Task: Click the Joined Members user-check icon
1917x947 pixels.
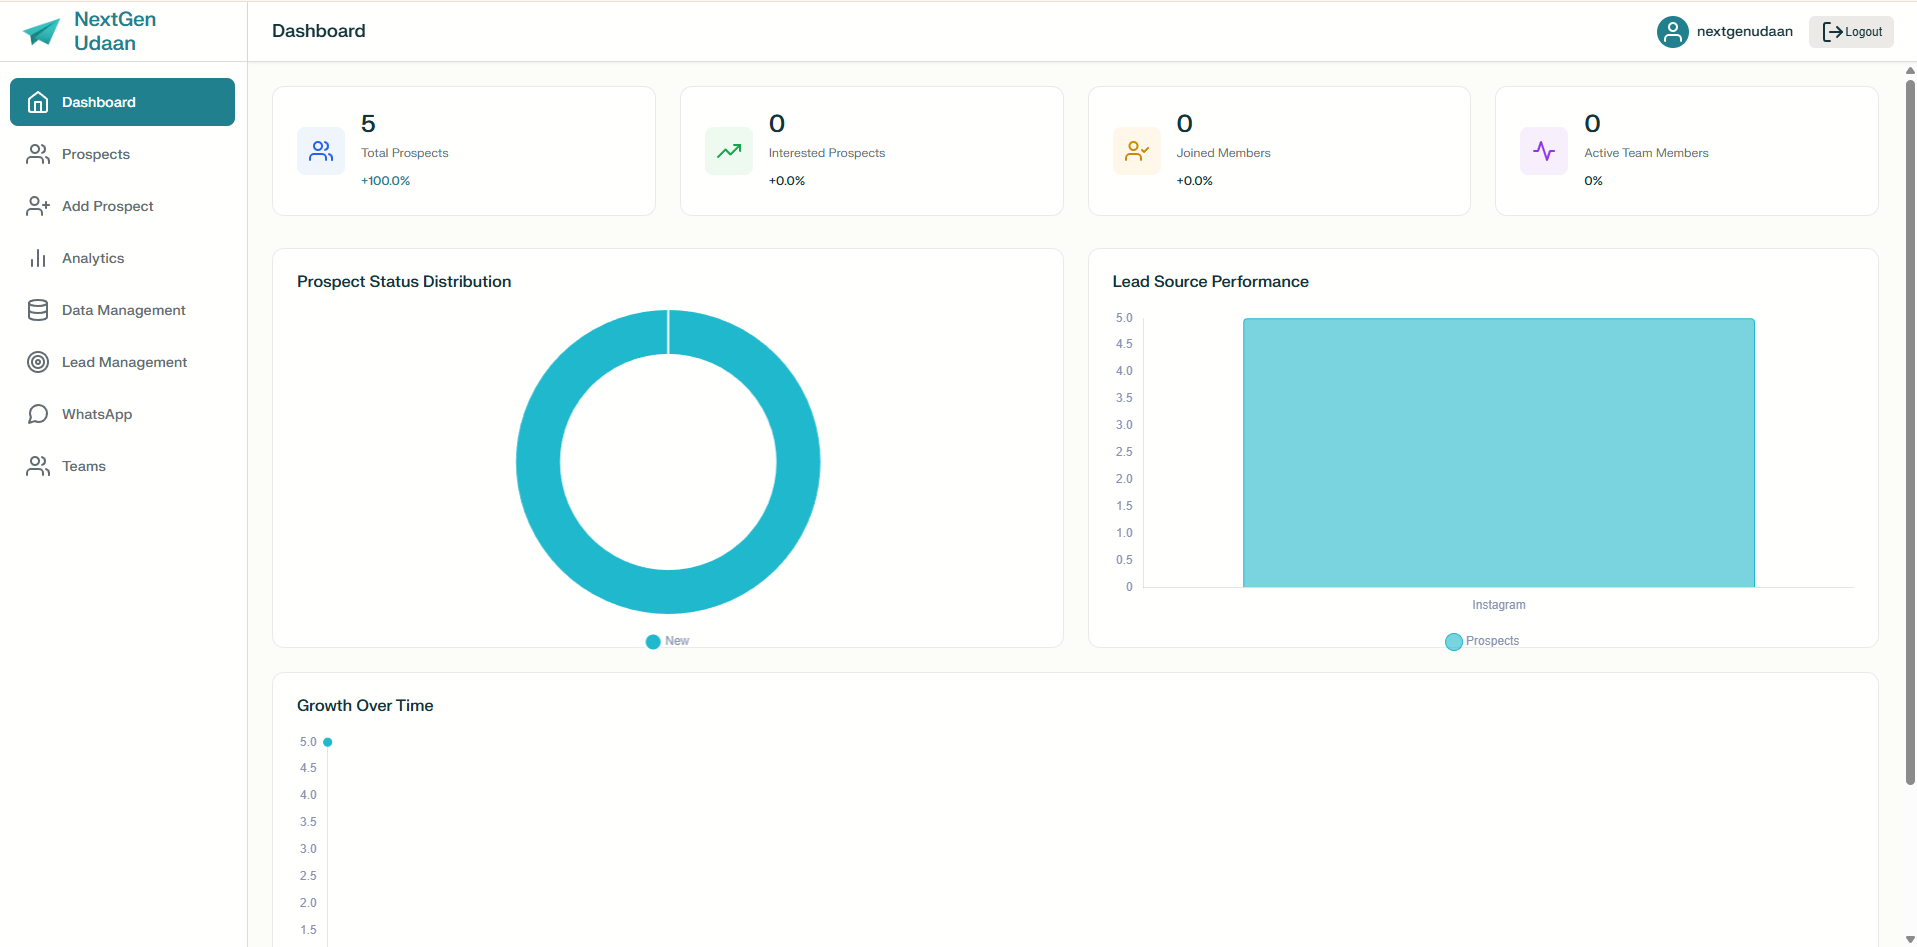Action: (x=1136, y=151)
